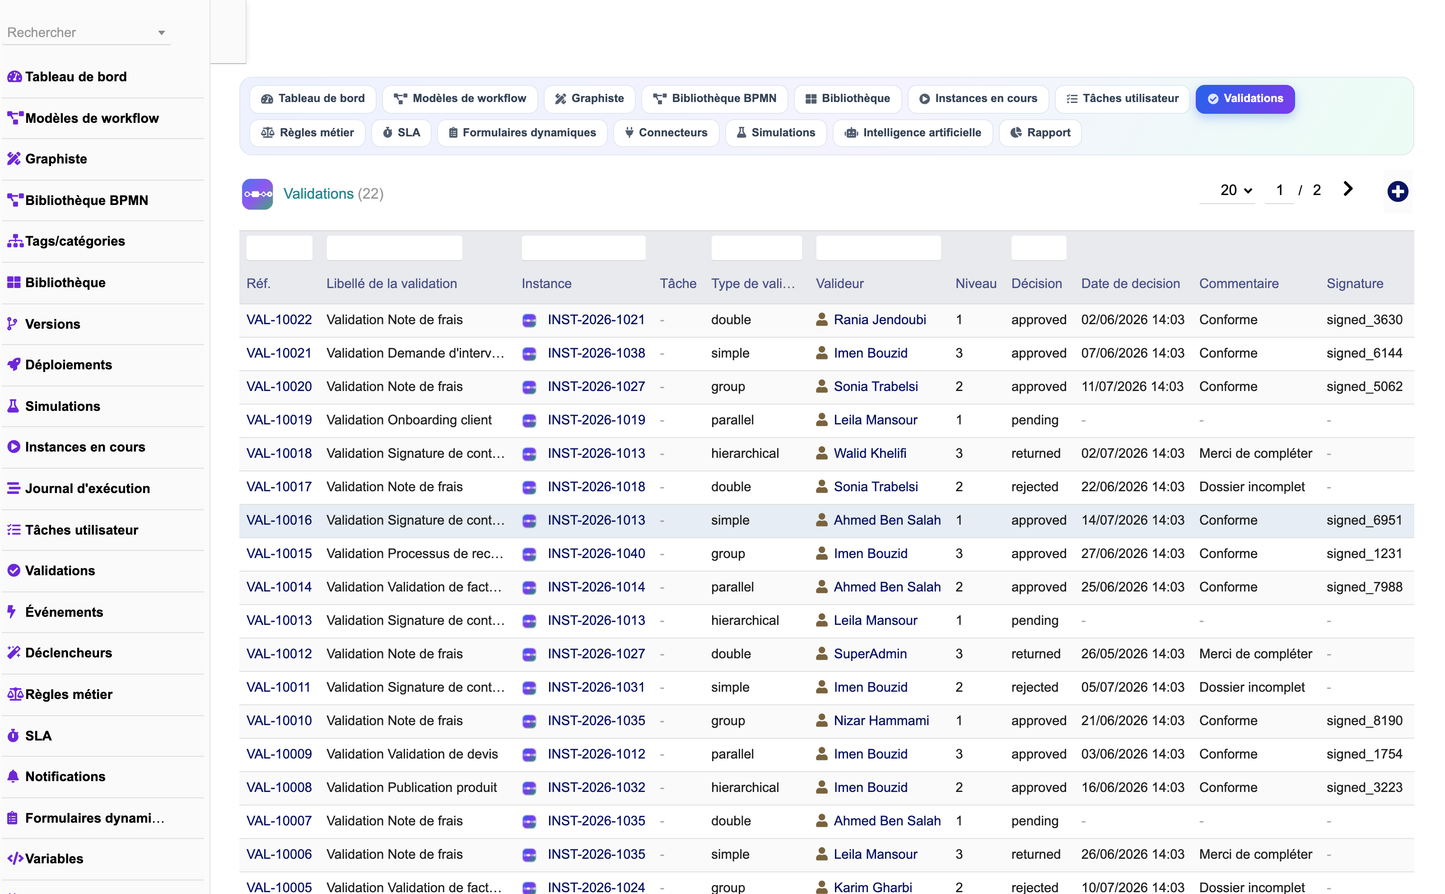The image size is (1445, 894).
Task: Click the Journal d'exécution icon
Action: click(x=14, y=488)
